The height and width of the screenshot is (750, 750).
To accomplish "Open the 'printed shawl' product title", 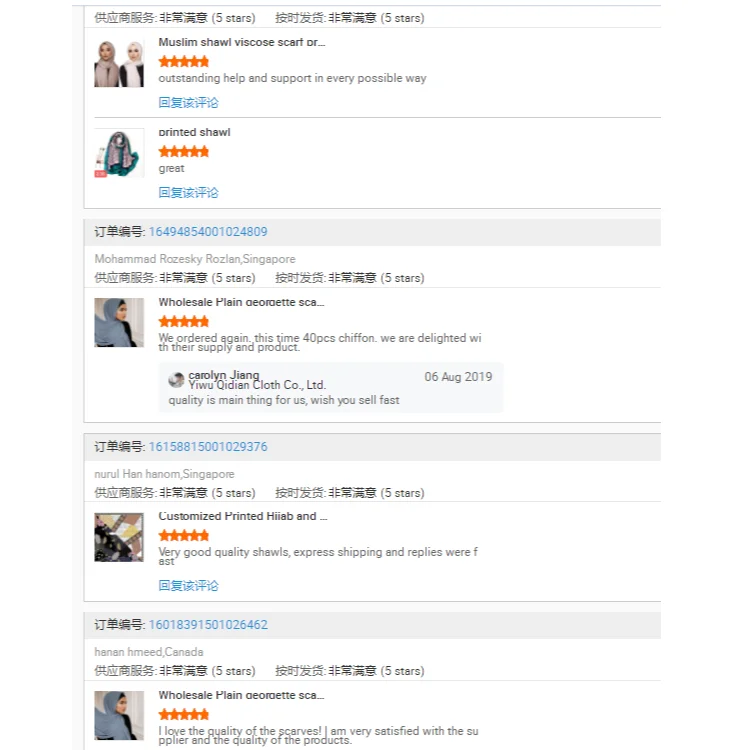I will point(194,132).
